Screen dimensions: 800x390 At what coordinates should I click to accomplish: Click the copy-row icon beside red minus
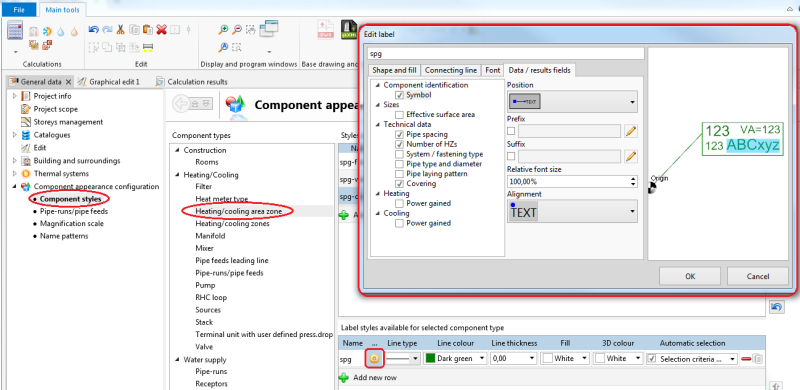coord(758,359)
